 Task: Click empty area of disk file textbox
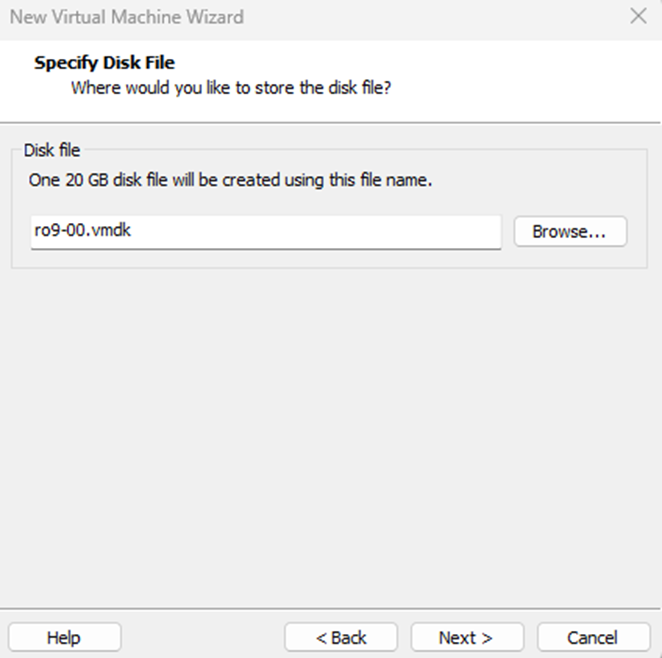(317, 232)
